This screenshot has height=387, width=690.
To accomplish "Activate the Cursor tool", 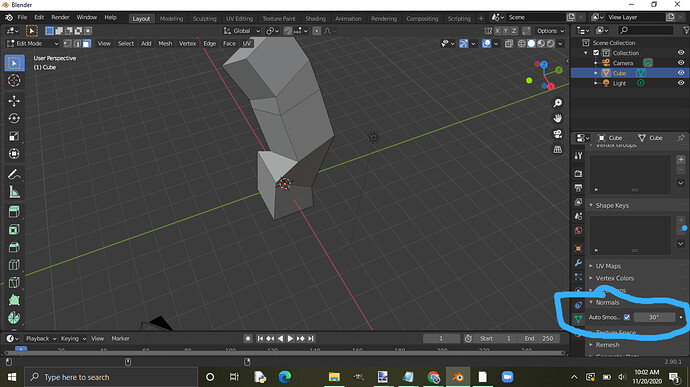I will [x=14, y=81].
